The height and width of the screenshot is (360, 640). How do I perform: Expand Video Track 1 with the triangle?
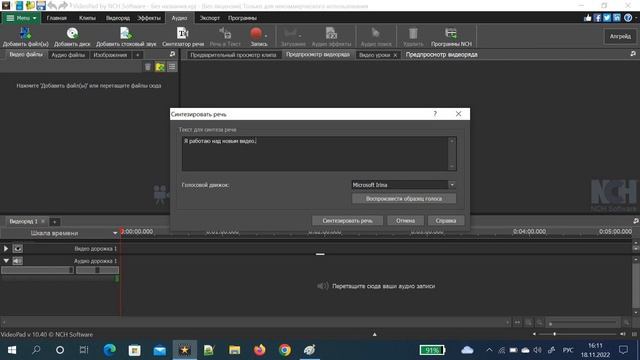6,248
